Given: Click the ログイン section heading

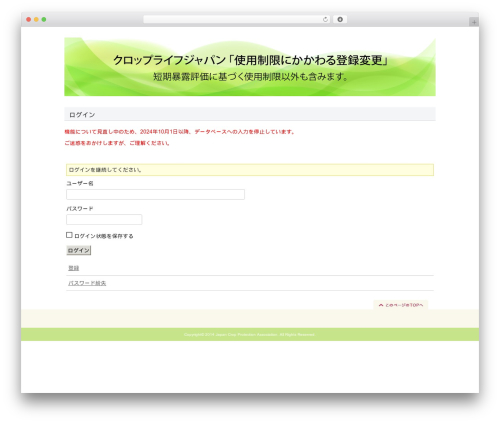Looking at the screenshot, I should (250, 114).
